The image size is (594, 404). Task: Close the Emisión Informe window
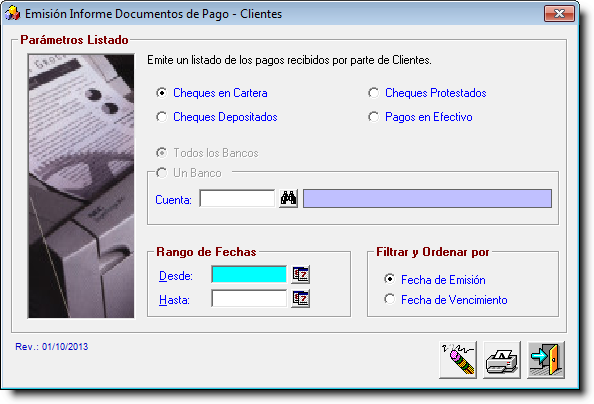(560, 14)
